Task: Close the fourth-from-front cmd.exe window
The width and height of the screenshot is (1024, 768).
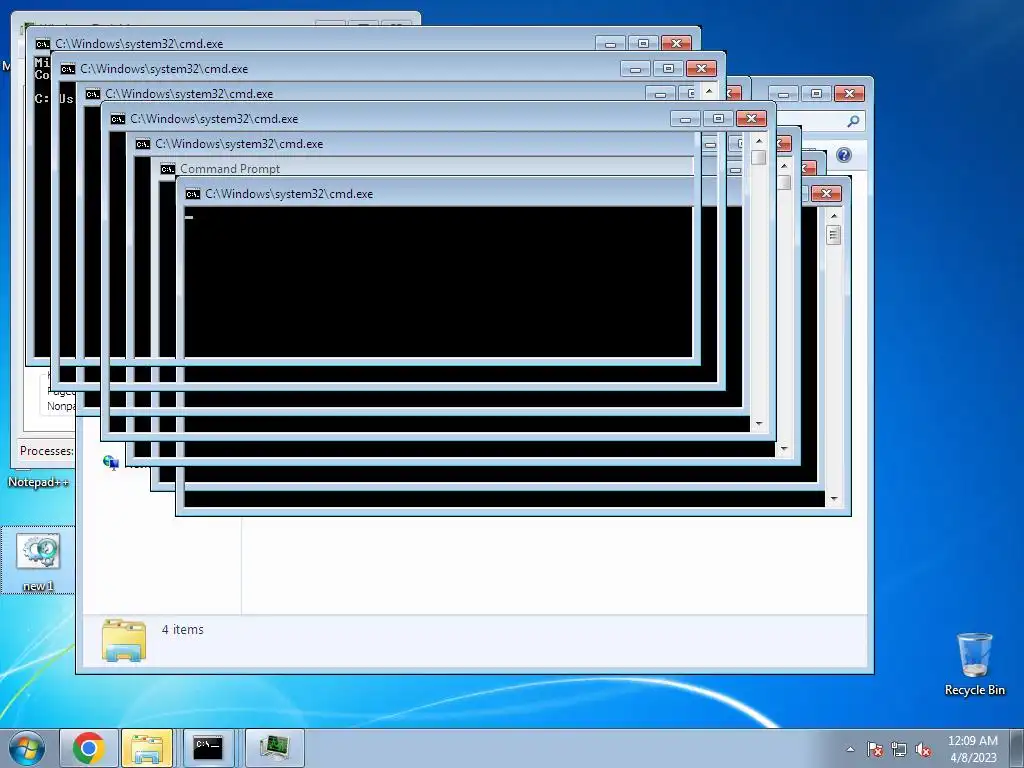Action: 751,118
